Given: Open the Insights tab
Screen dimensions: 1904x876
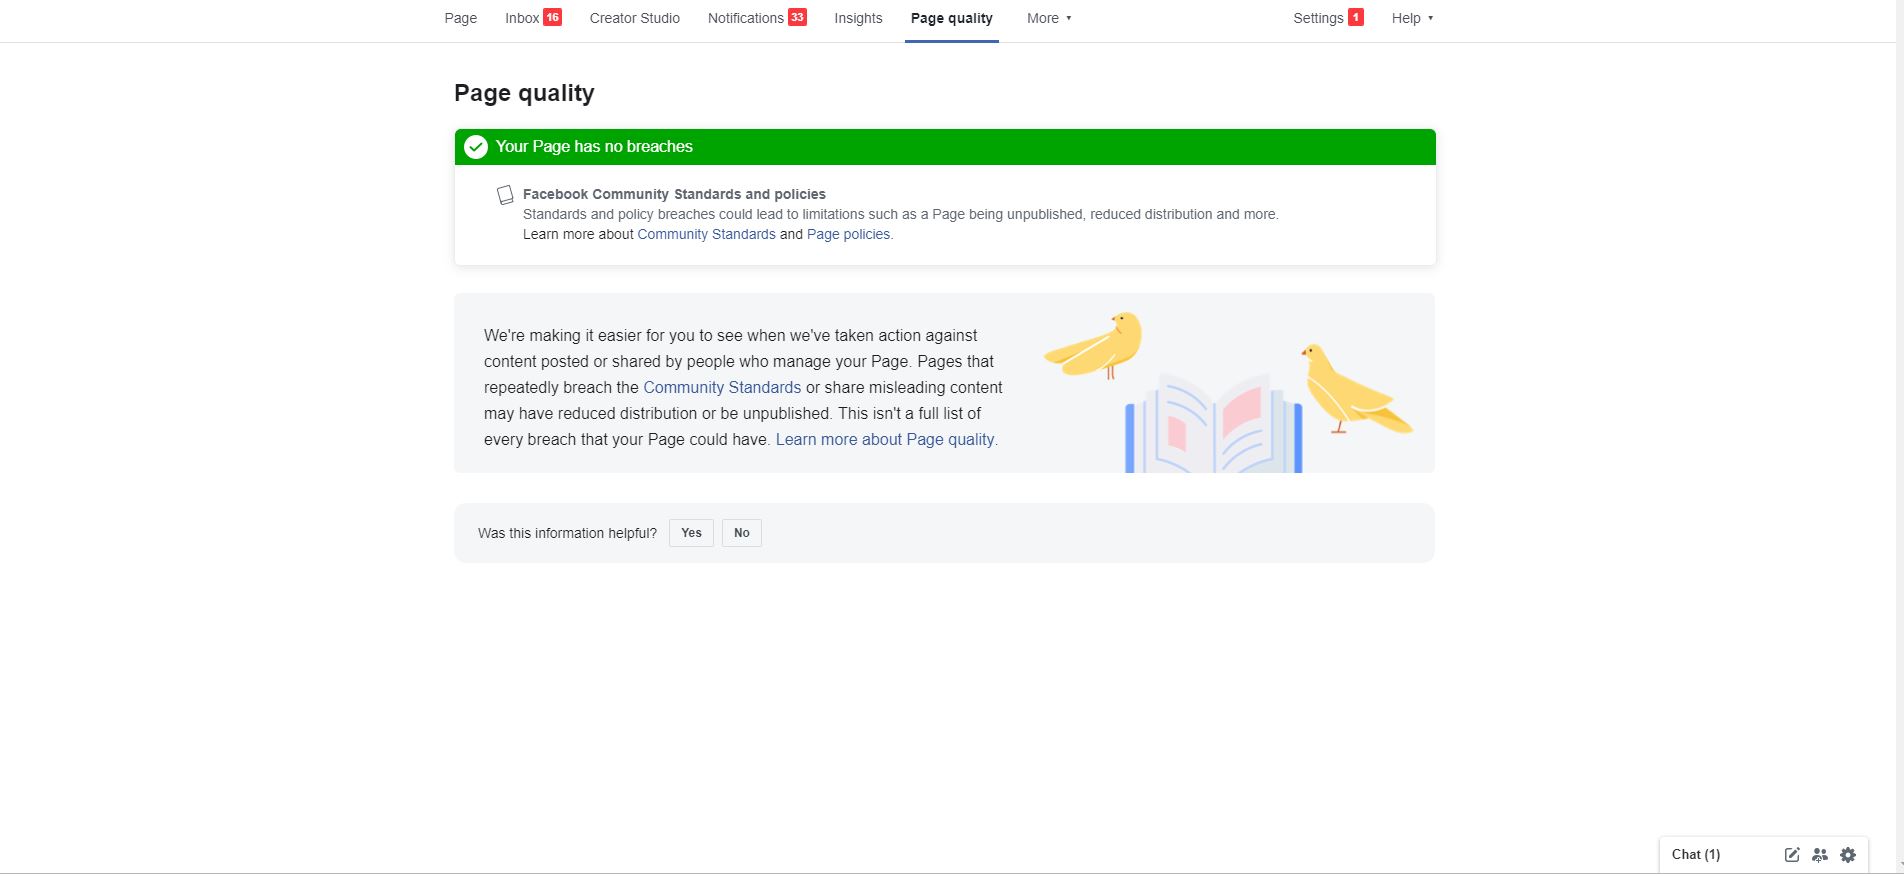Looking at the screenshot, I should pos(859,18).
